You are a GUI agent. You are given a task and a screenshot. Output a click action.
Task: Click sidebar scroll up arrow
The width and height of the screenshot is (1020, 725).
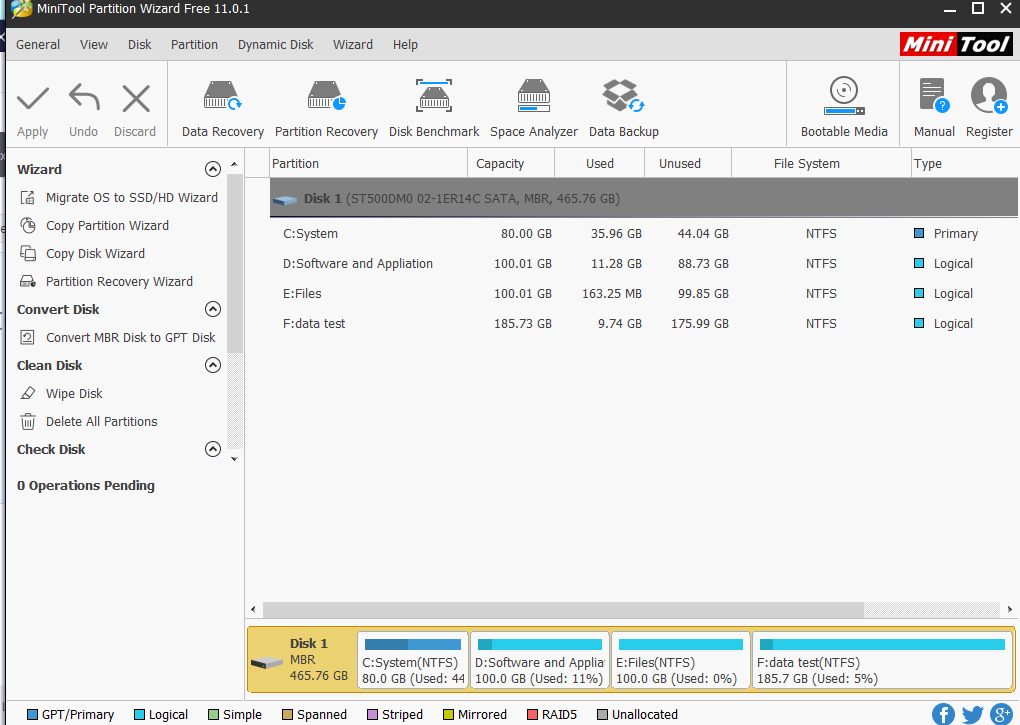234,165
